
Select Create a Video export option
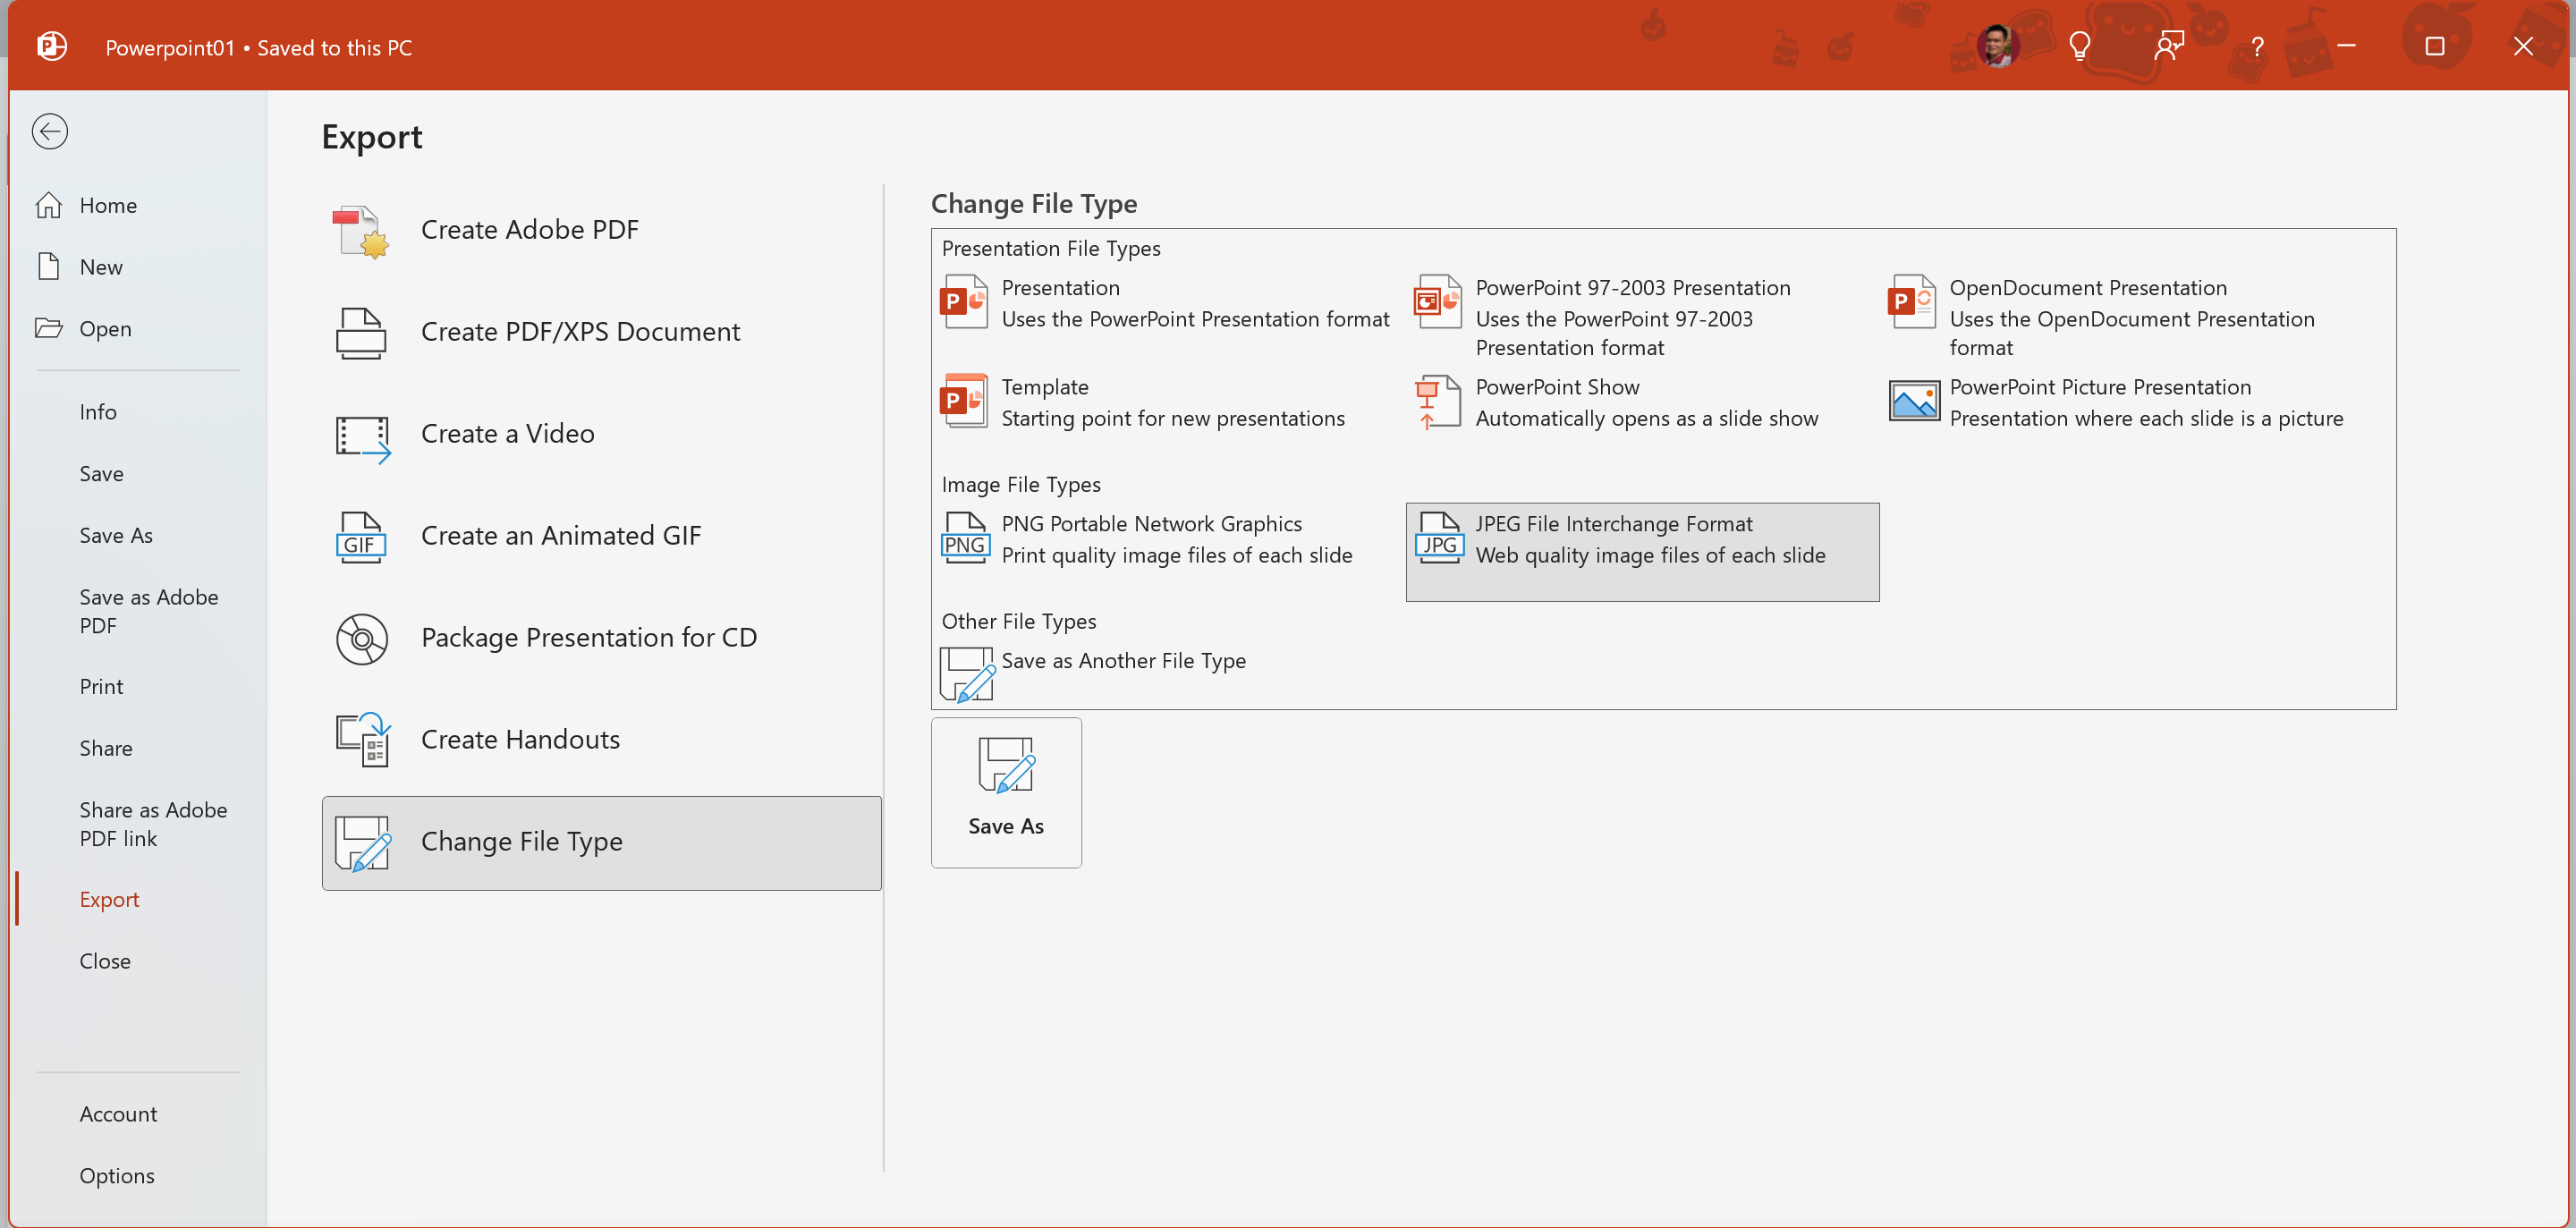(507, 433)
